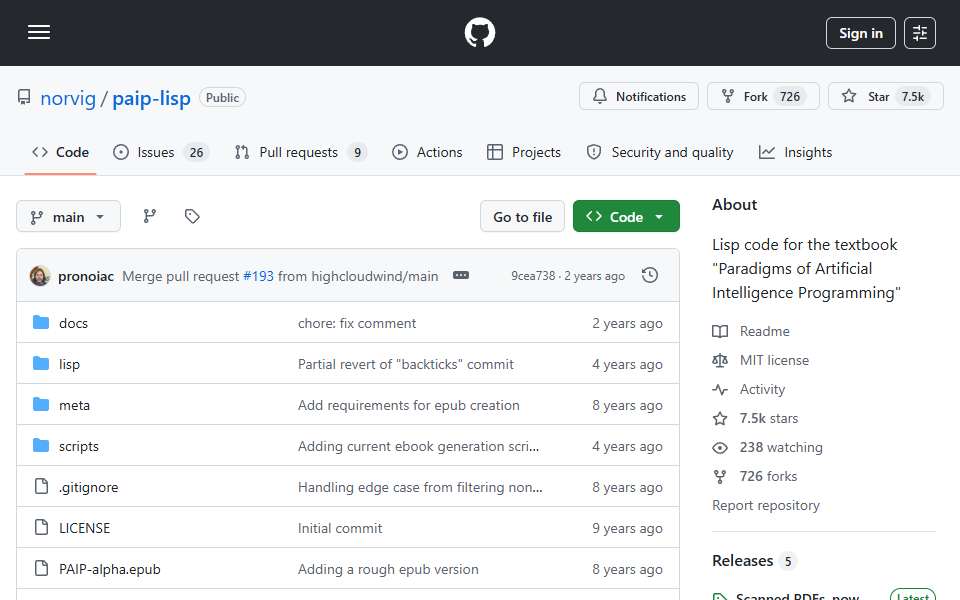960x600 pixels.
Task: Switch to the Code tab
Action: (61, 152)
